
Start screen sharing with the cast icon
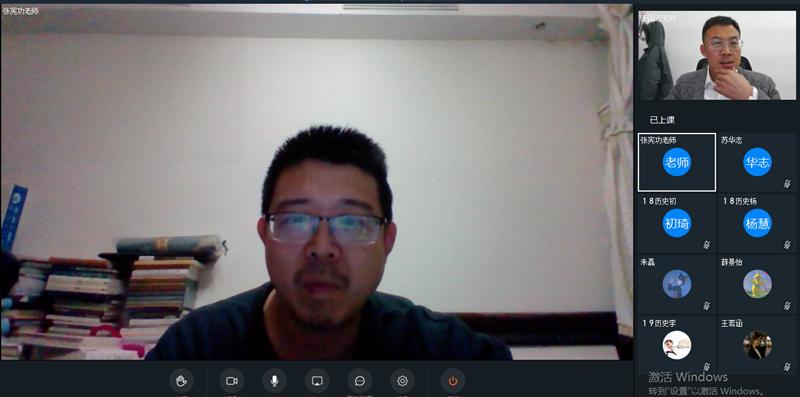pyautogui.click(x=317, y=381)
